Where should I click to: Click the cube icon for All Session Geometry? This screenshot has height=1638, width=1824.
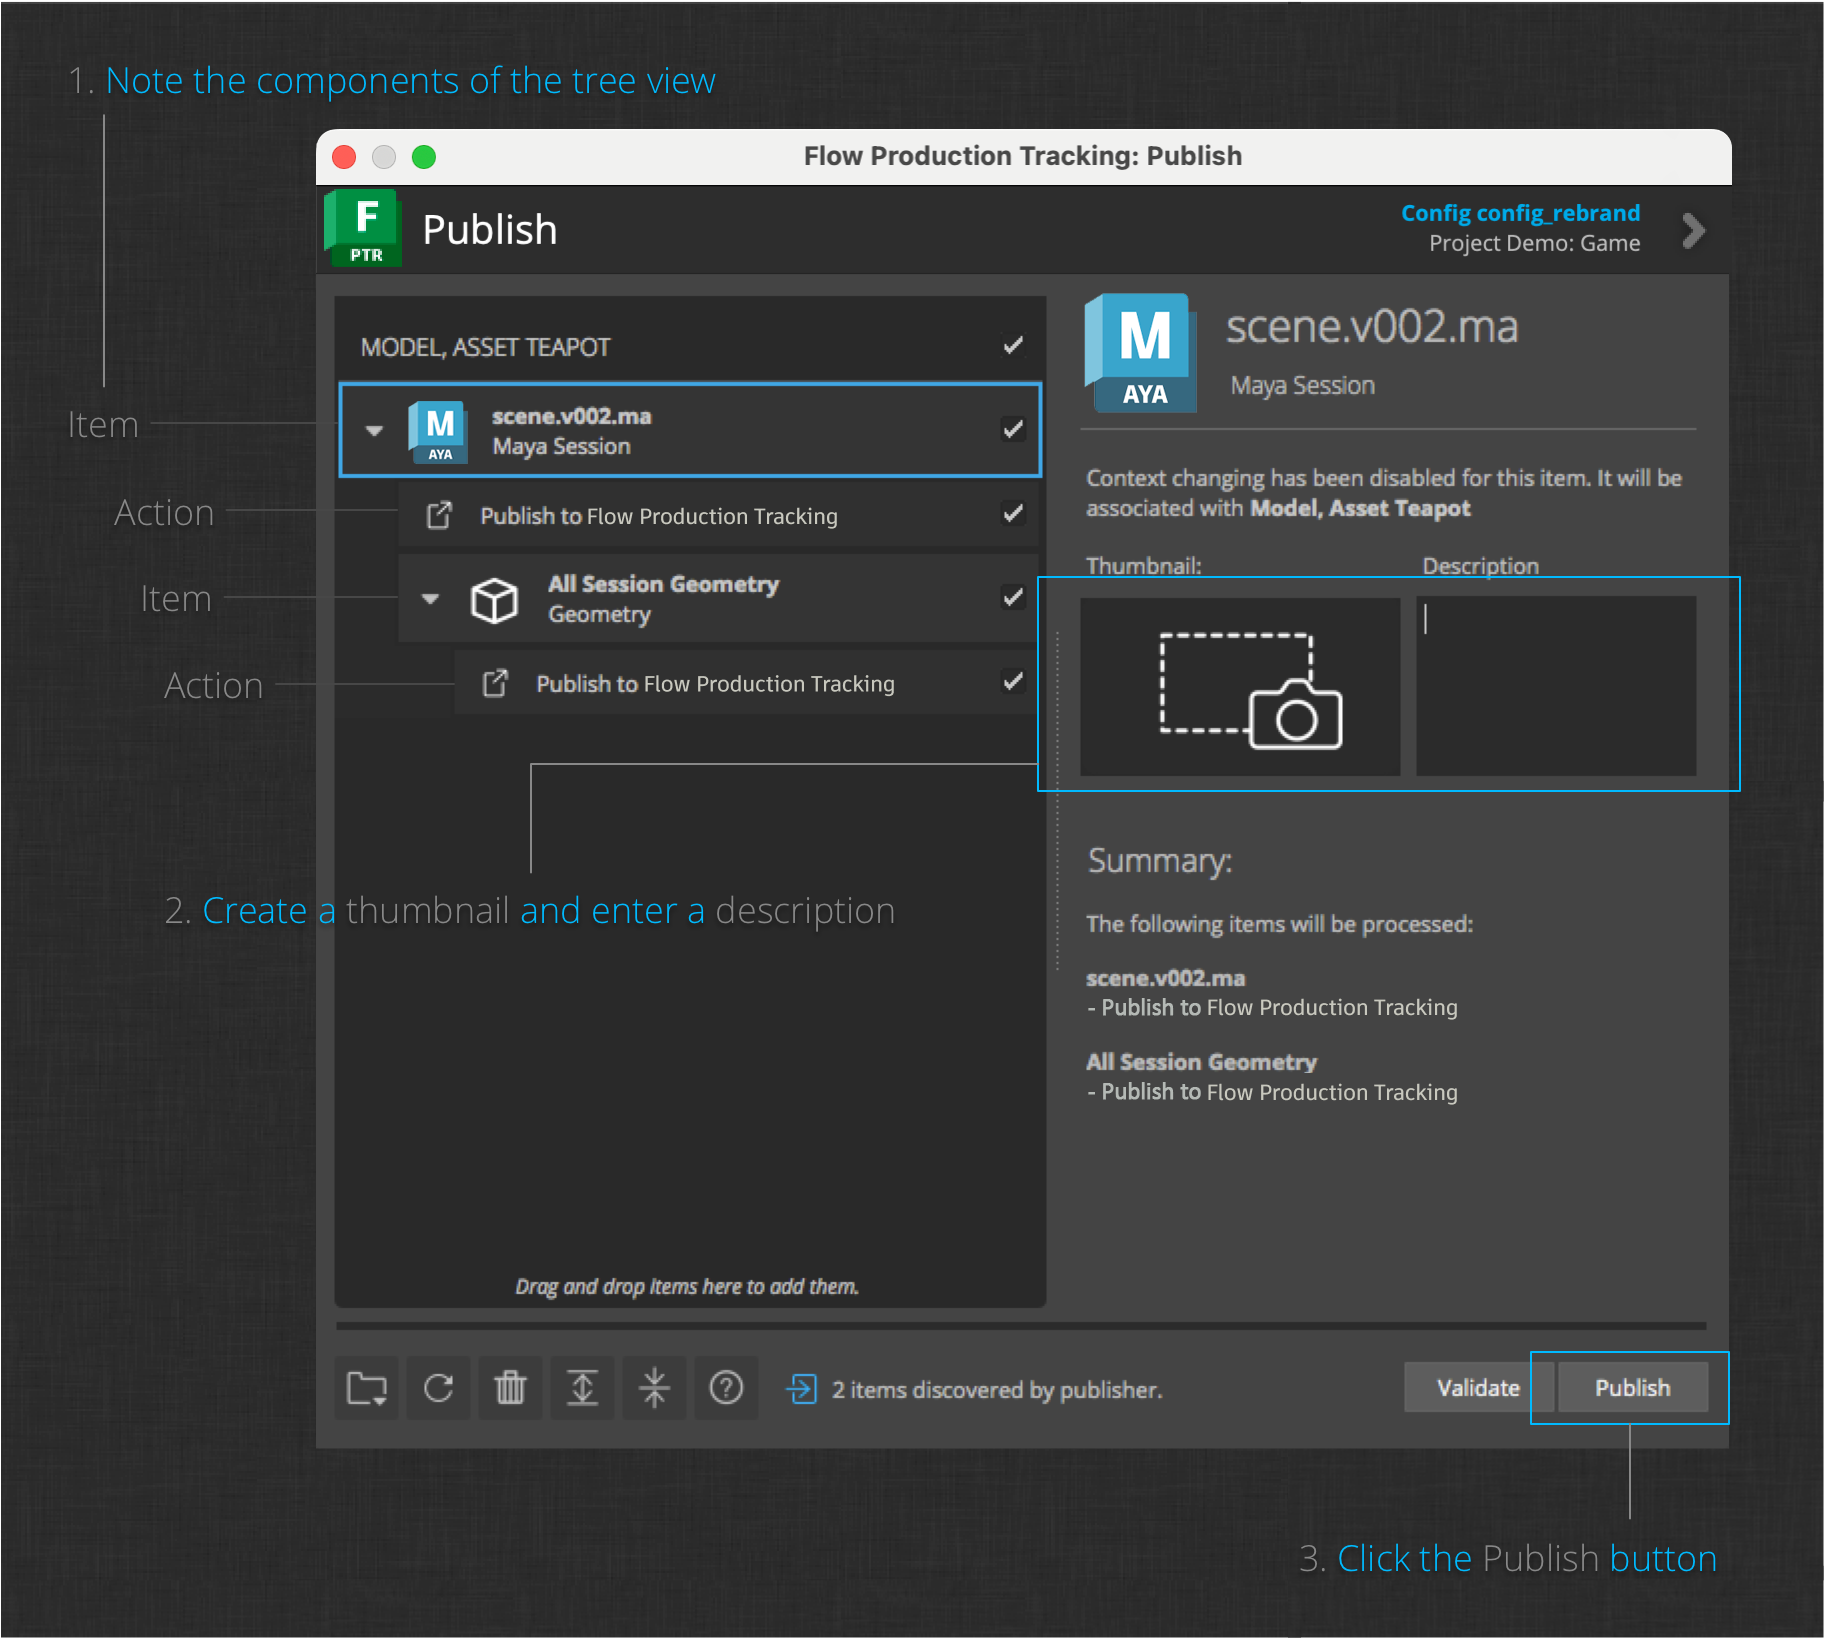pyautogui.click(x=494, y=600)
